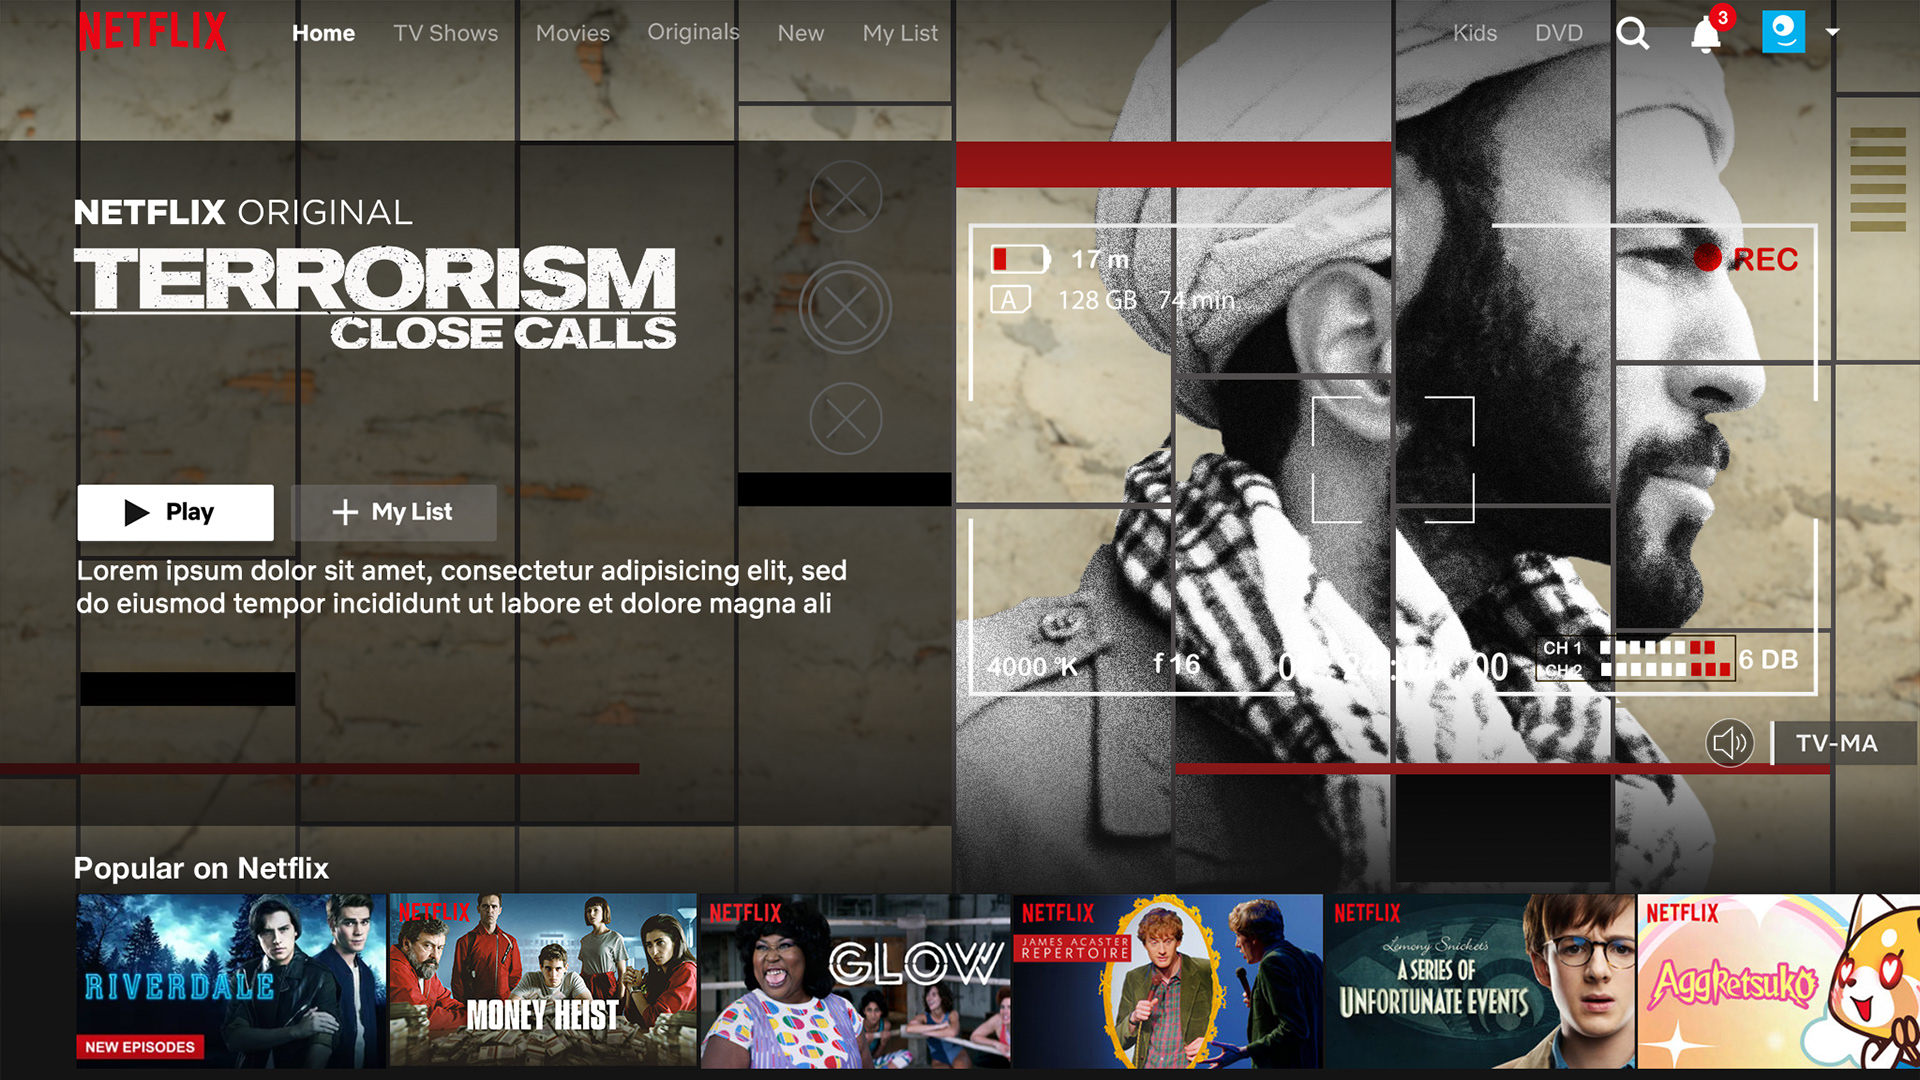Switch to the Kids section
The width and height of the screenshot is (1920, 1080).
(x=1475, y=33)
